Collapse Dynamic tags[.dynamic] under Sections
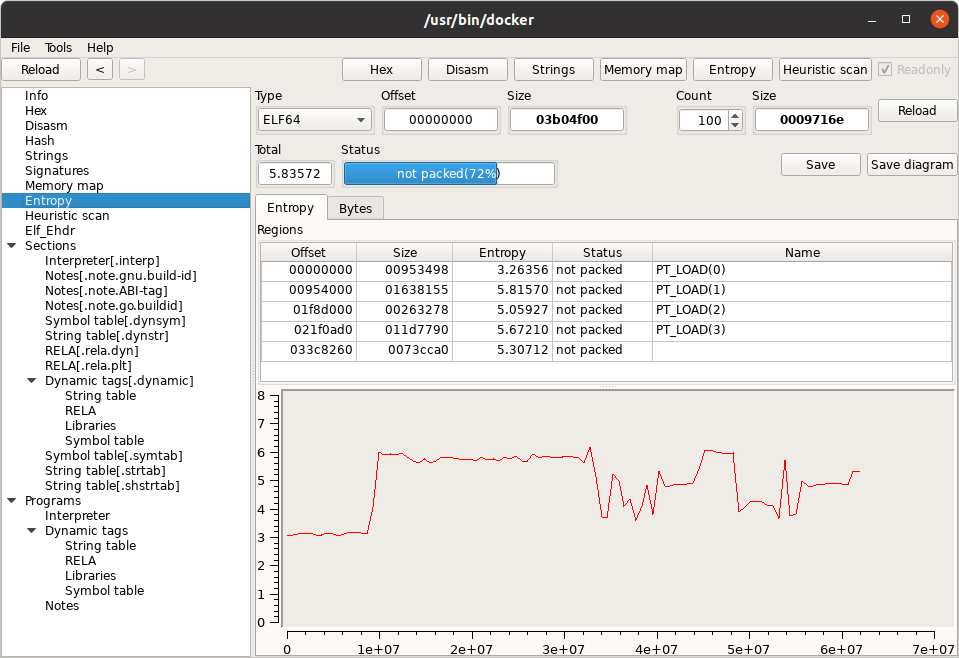Image resolution: width=959 pixels, height=658 pixels. point(31,381)
